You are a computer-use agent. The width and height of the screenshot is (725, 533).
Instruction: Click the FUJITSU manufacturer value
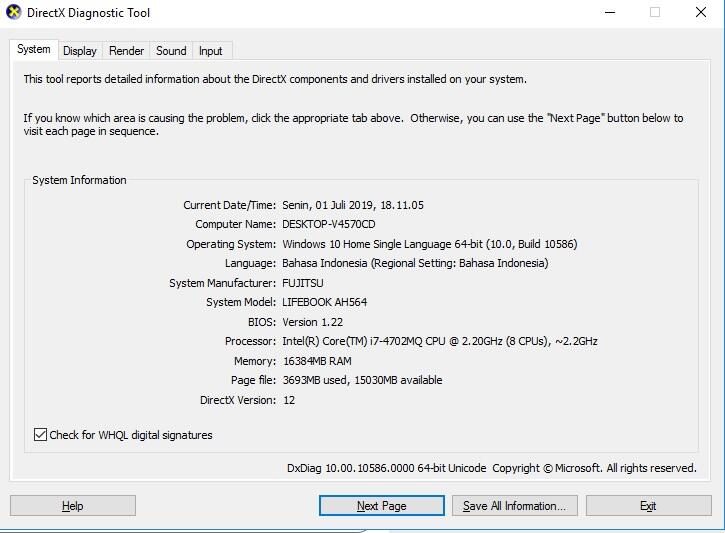[x=303, y=283]
